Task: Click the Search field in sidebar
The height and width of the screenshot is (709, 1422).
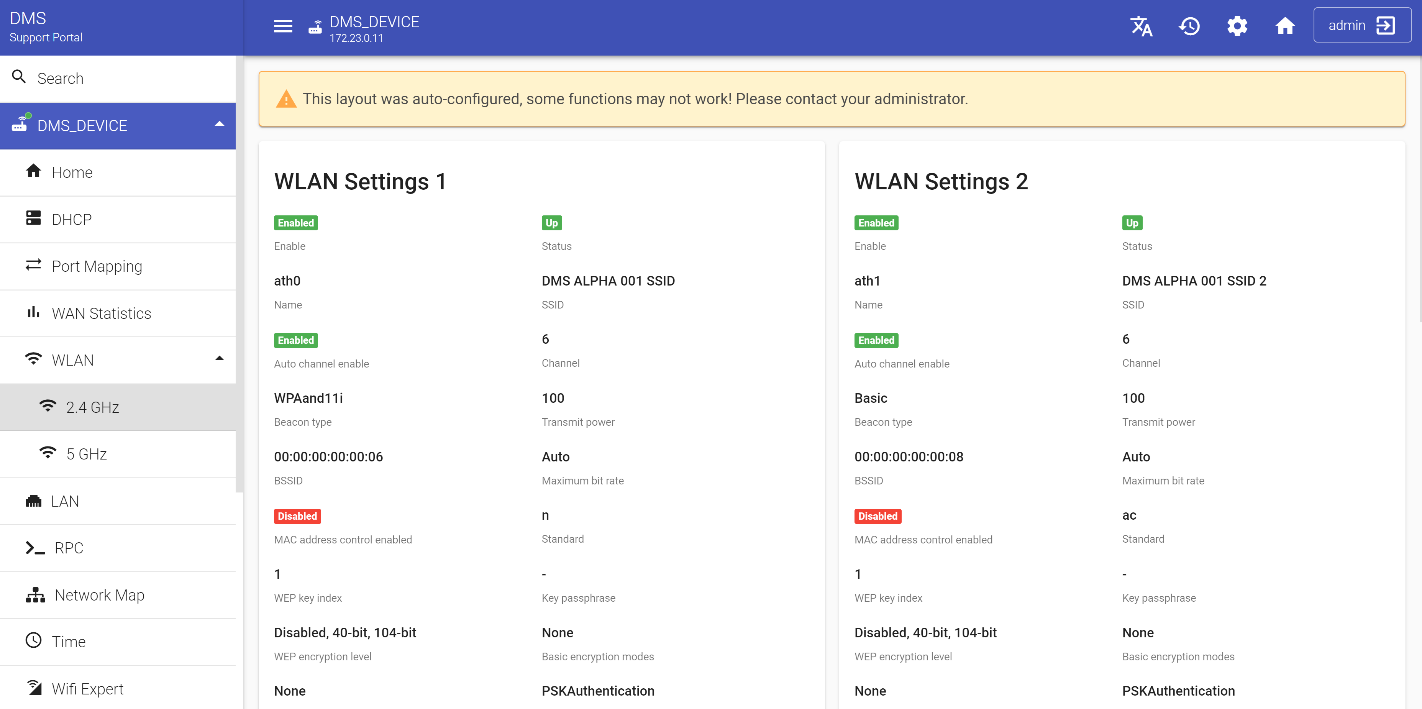Action: click(x=120, y=78)
